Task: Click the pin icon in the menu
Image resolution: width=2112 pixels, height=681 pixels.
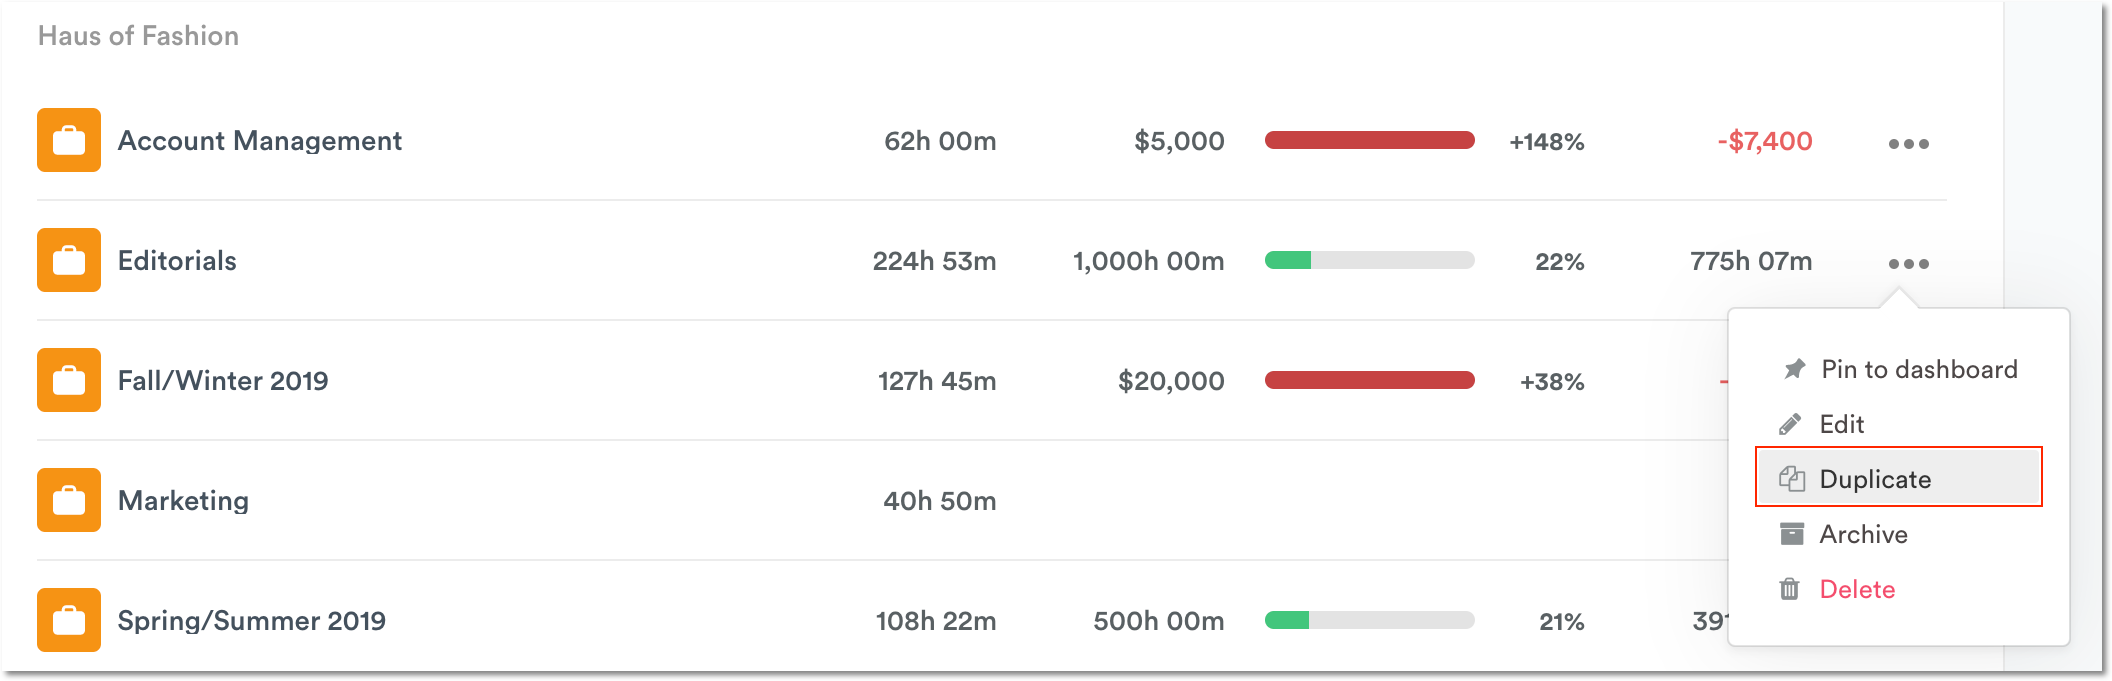Action: (1794, 369)
